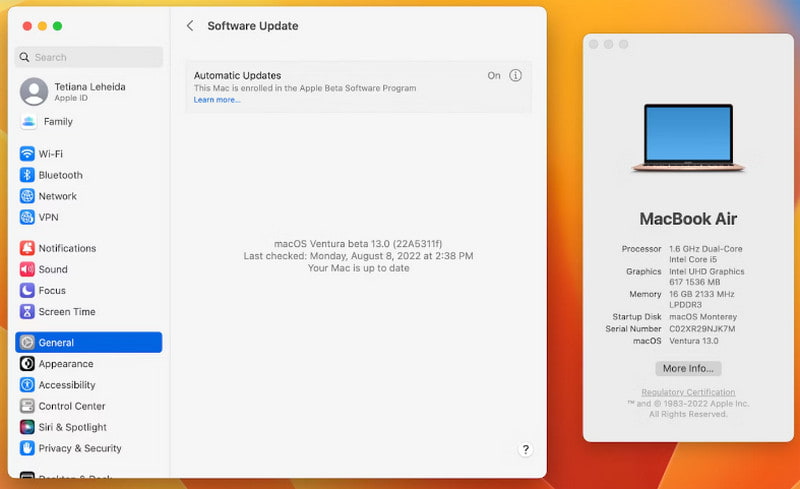
Task: Open Bluetooth settings icon
Action: 27,175
